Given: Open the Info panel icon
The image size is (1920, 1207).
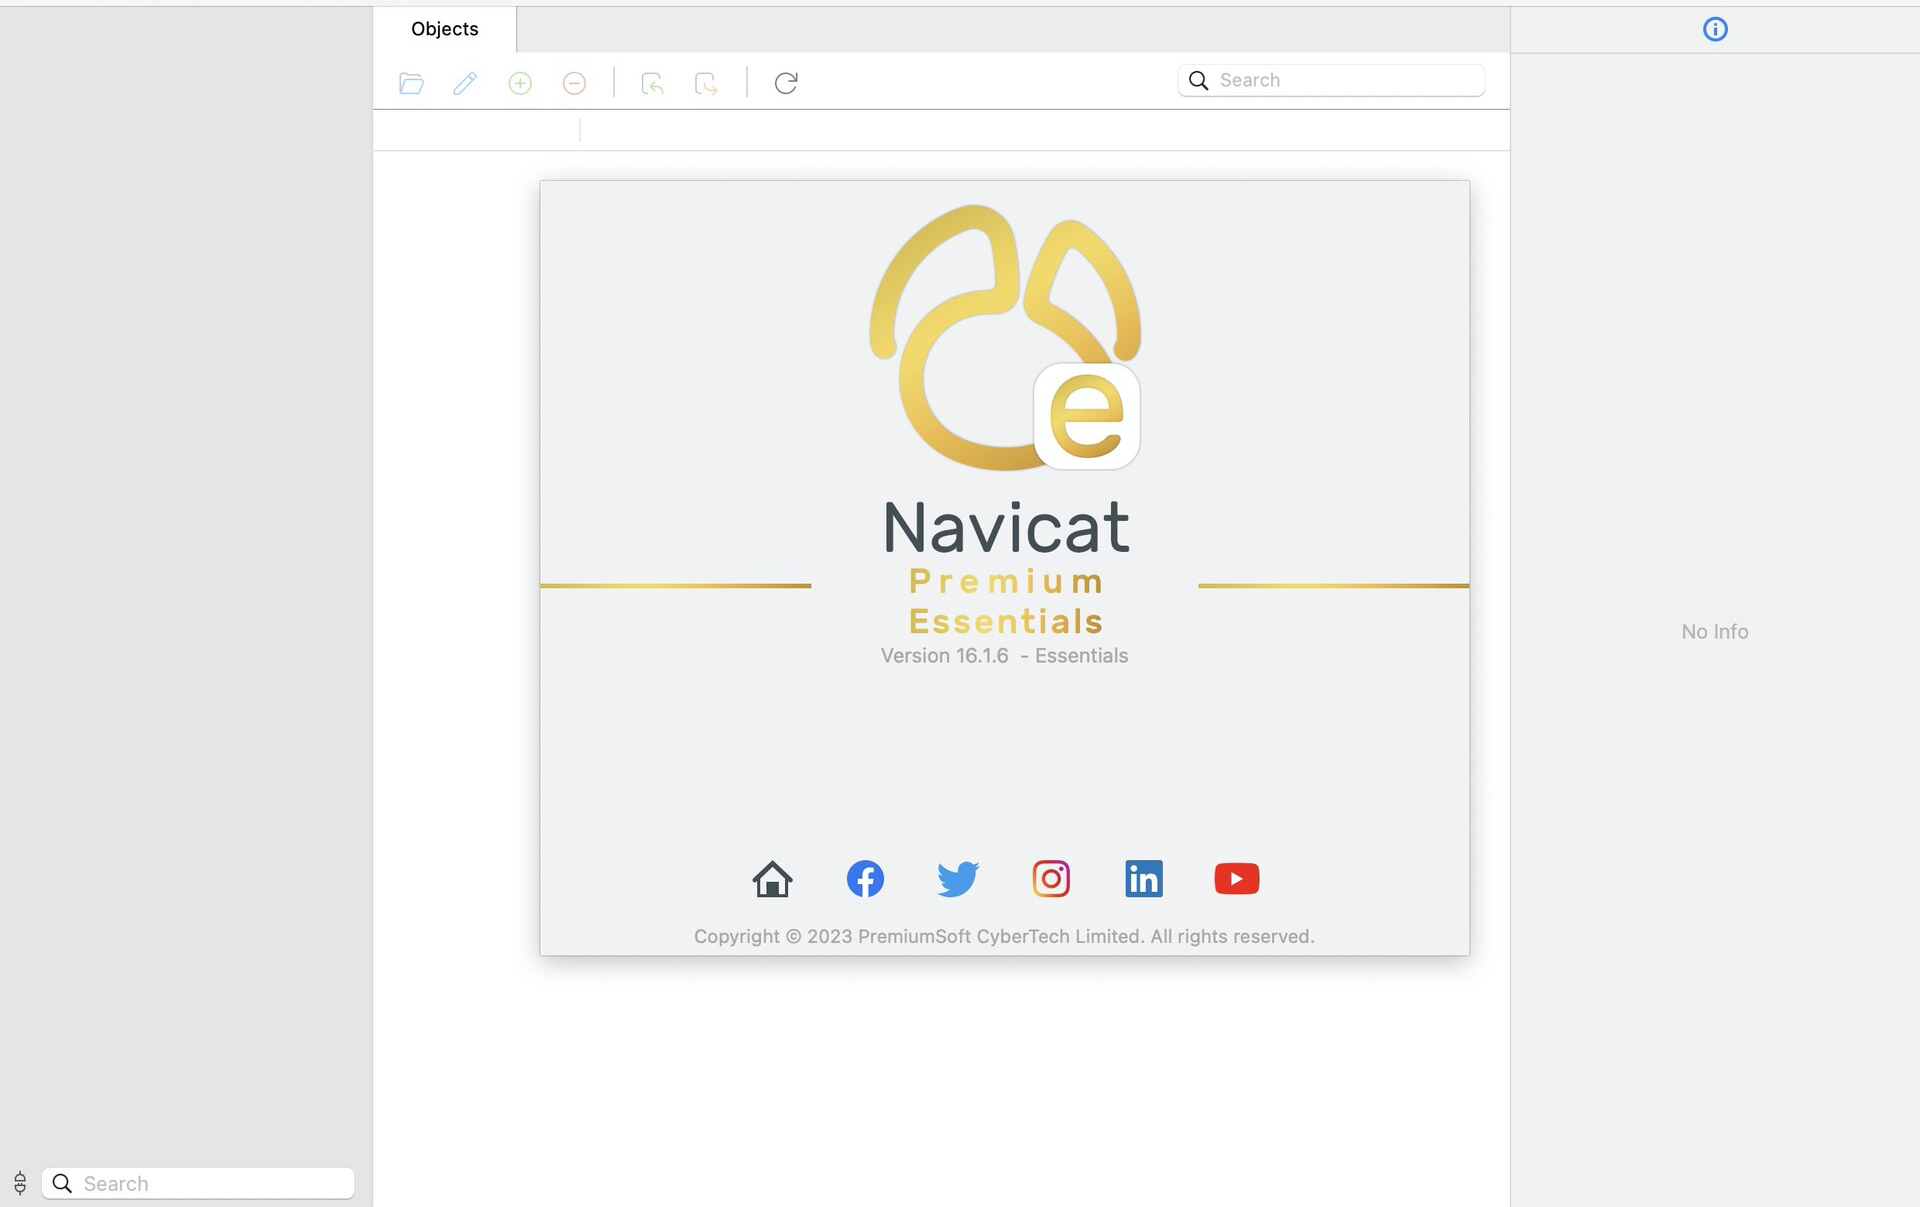Looking at the screenshot, I should [x=1716, y=28].
